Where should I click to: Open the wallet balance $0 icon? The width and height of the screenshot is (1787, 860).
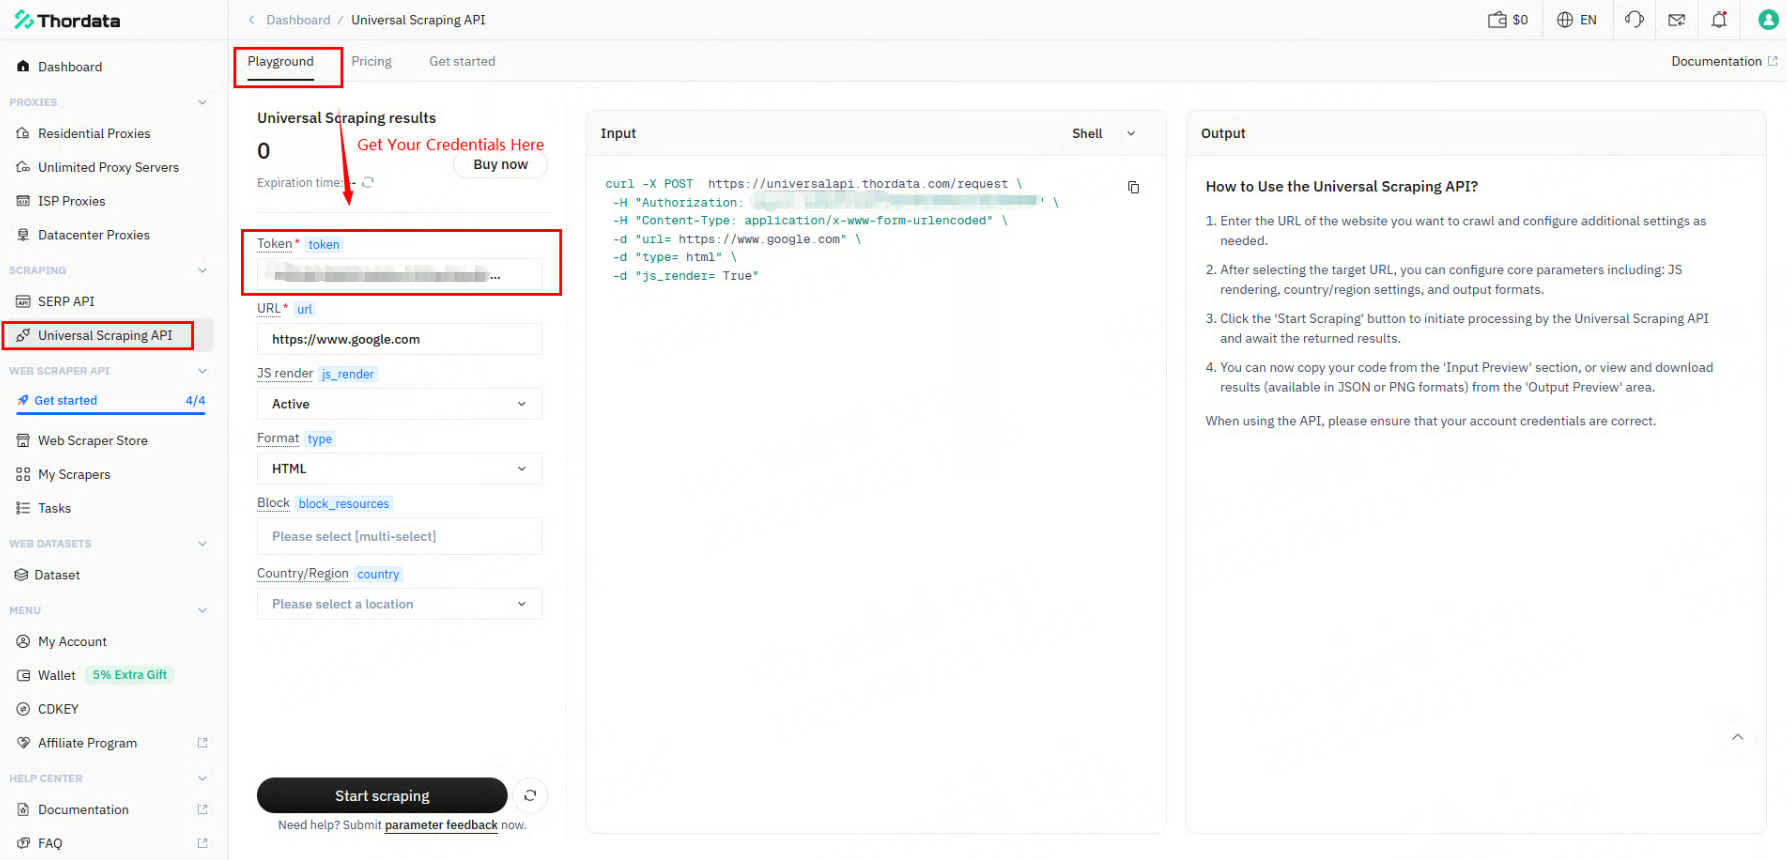click(x=1508, y=20)
